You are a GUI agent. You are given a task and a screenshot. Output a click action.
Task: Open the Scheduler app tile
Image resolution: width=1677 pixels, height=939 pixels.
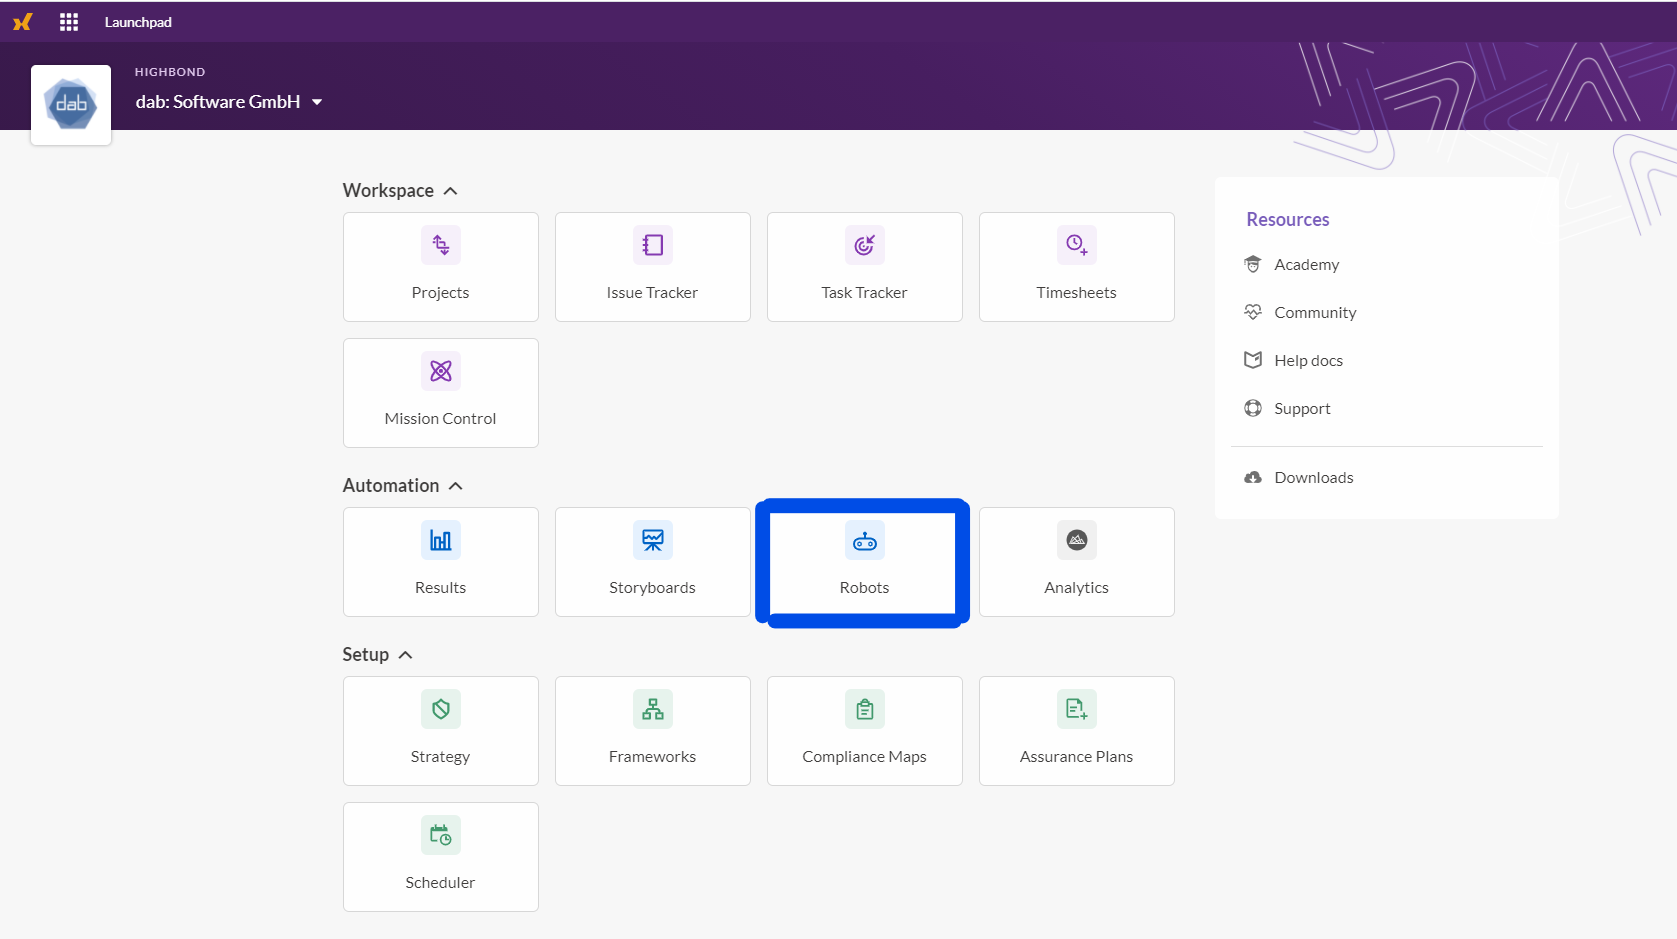[440, 857]
